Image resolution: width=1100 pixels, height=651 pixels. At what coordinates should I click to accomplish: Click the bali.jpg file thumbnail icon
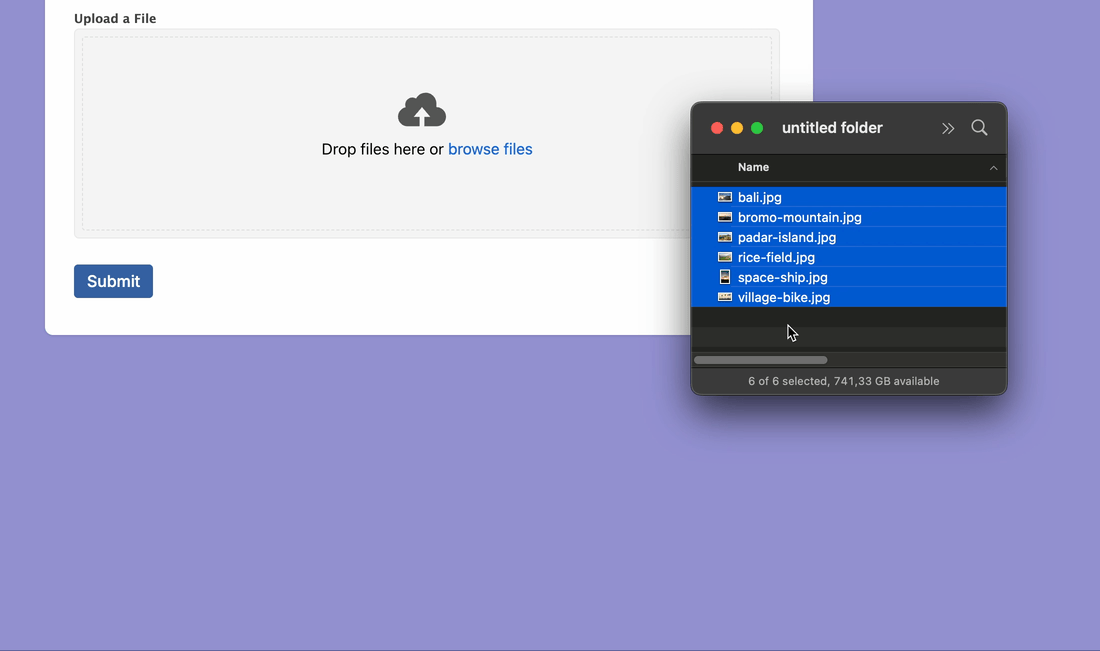[724, 197]
